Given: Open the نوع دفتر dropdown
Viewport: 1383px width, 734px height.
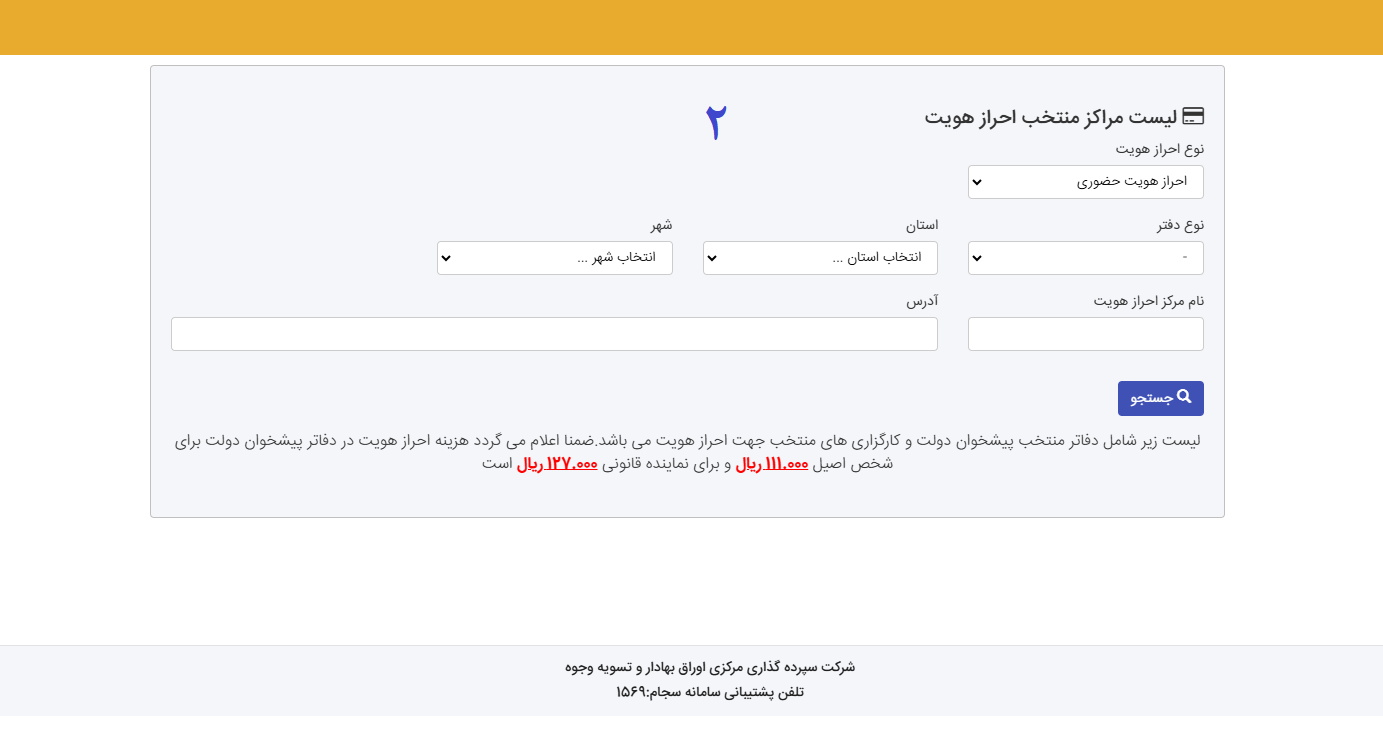Looking at the screenshot, I should pyautogui.click(x=1085, y=258).
